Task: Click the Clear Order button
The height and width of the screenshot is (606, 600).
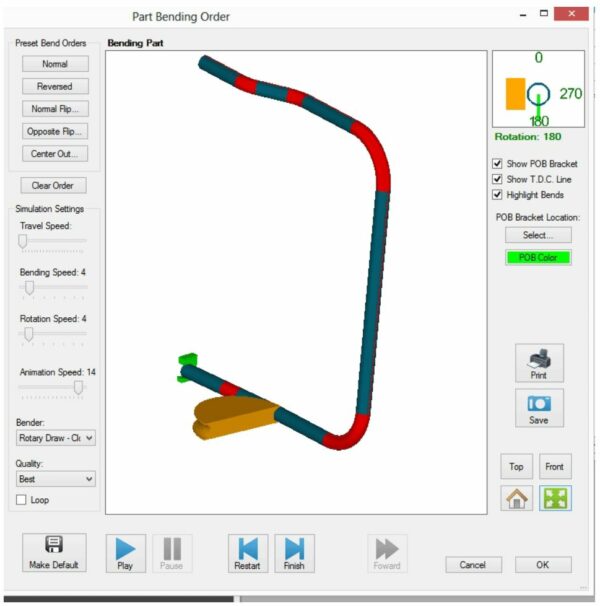Action: click(x=53, y=186)
